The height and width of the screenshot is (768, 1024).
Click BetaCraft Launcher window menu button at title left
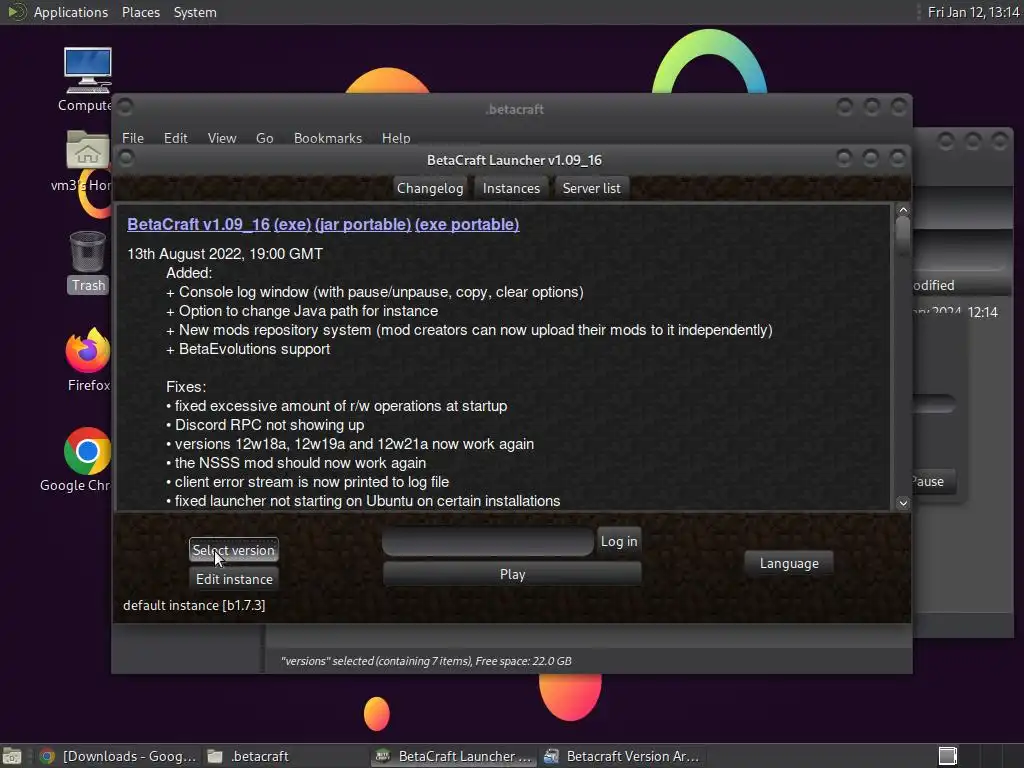click(127, 157)
